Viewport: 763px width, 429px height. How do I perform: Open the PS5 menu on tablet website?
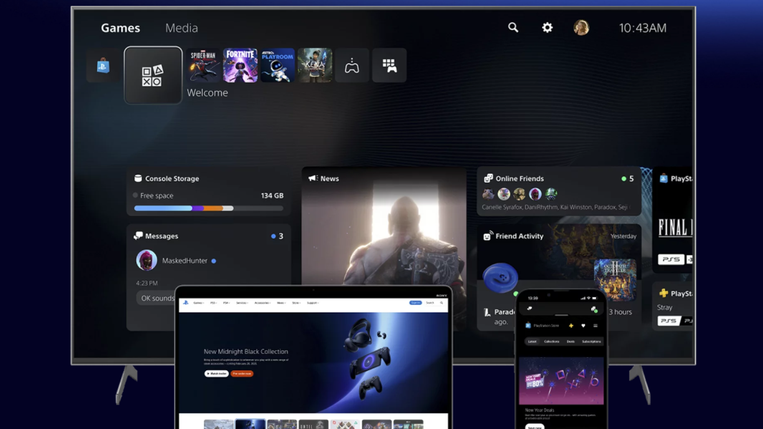pos(214,303)
